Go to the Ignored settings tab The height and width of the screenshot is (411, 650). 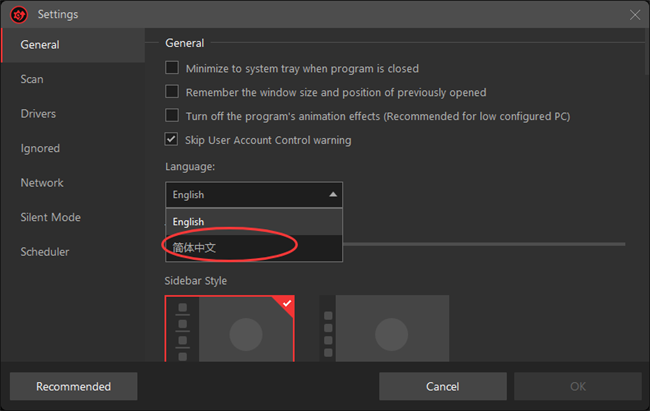[40, 148]
